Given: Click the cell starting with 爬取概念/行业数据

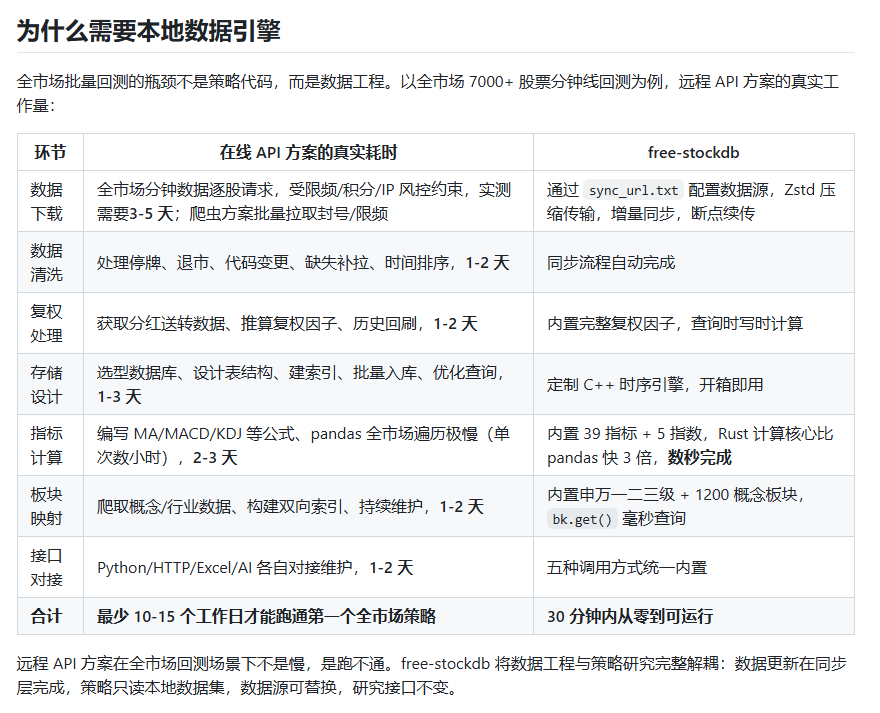Looking at the screenshot, I should pyautogui.click(x=308, y=506).
